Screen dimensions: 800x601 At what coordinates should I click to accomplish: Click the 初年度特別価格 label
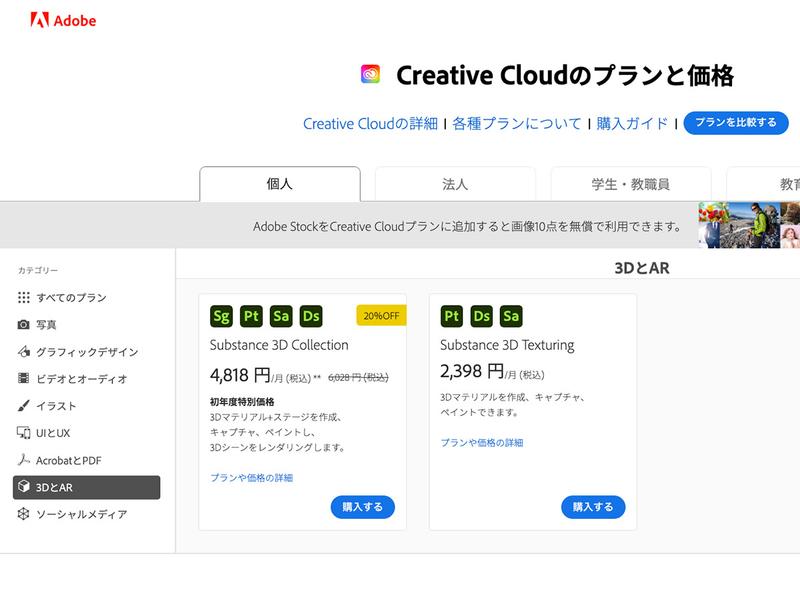click(242, 402)
